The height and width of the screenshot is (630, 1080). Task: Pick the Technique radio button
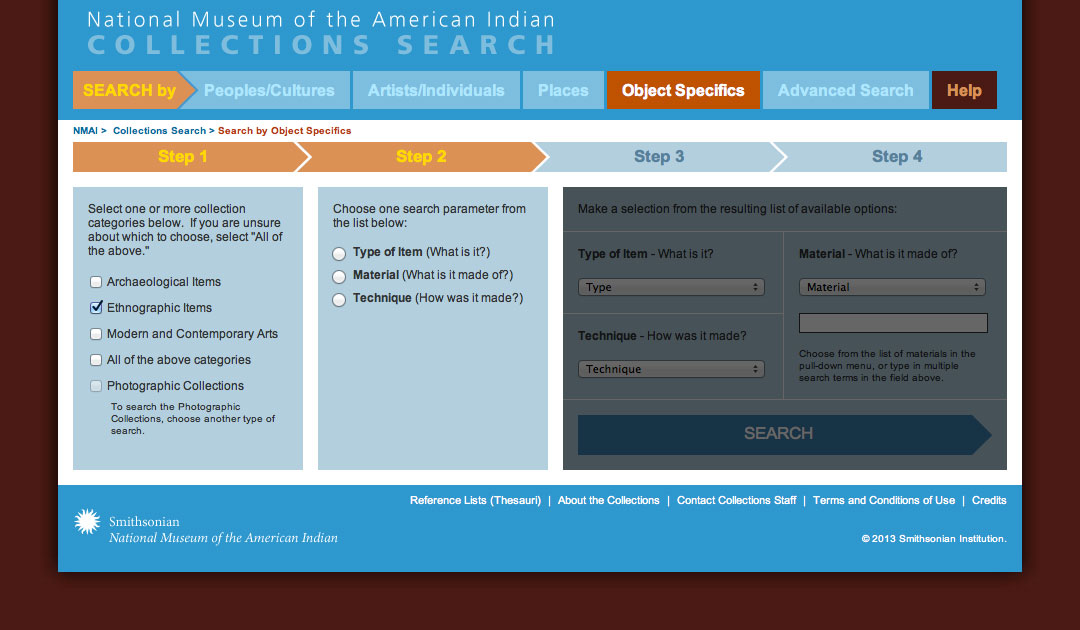pyautogui.click(x=339, y=300)
